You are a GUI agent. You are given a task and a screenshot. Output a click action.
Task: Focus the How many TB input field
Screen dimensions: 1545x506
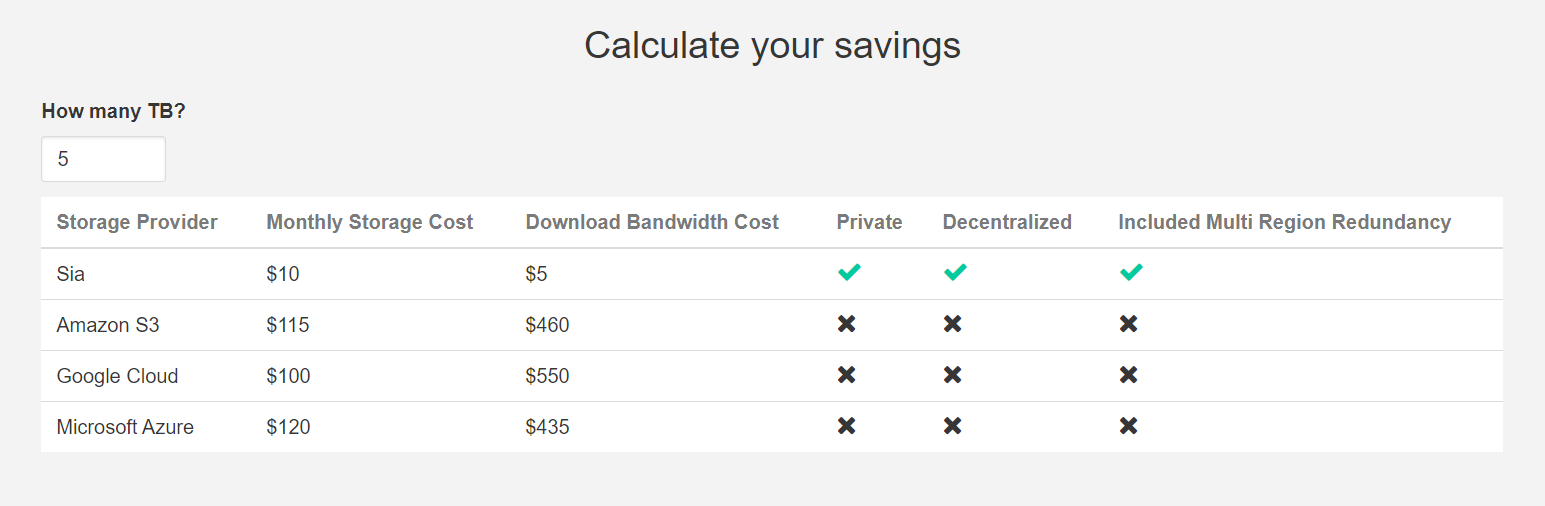pos(103,159)
